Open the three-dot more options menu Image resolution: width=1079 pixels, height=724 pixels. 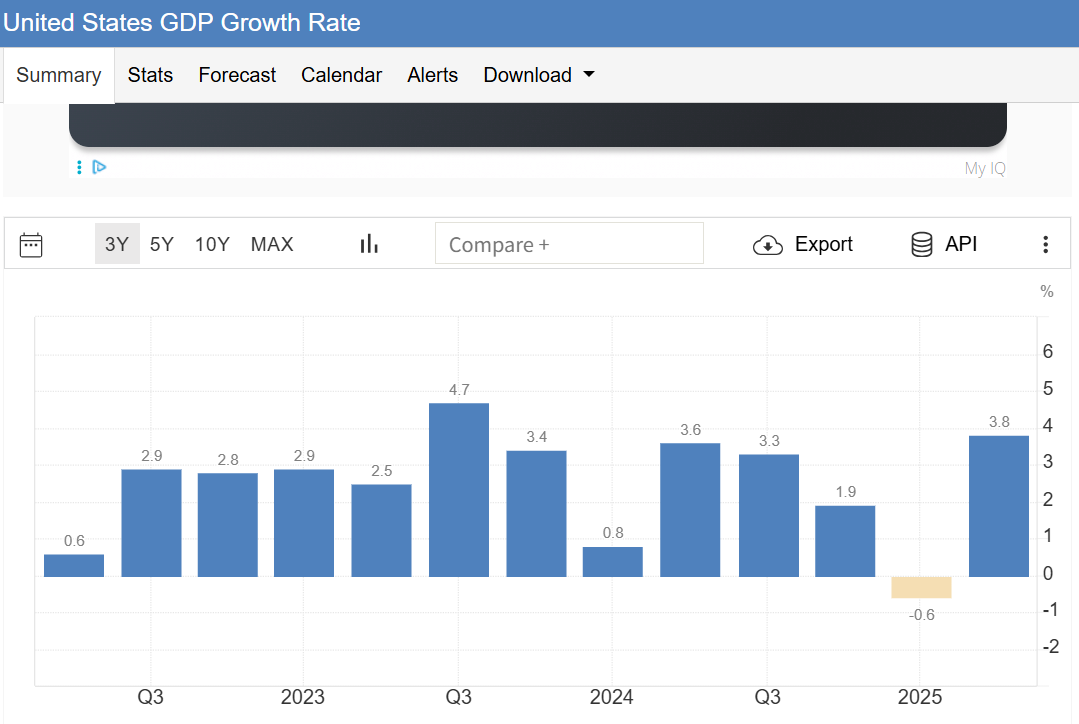(1045, 245)
